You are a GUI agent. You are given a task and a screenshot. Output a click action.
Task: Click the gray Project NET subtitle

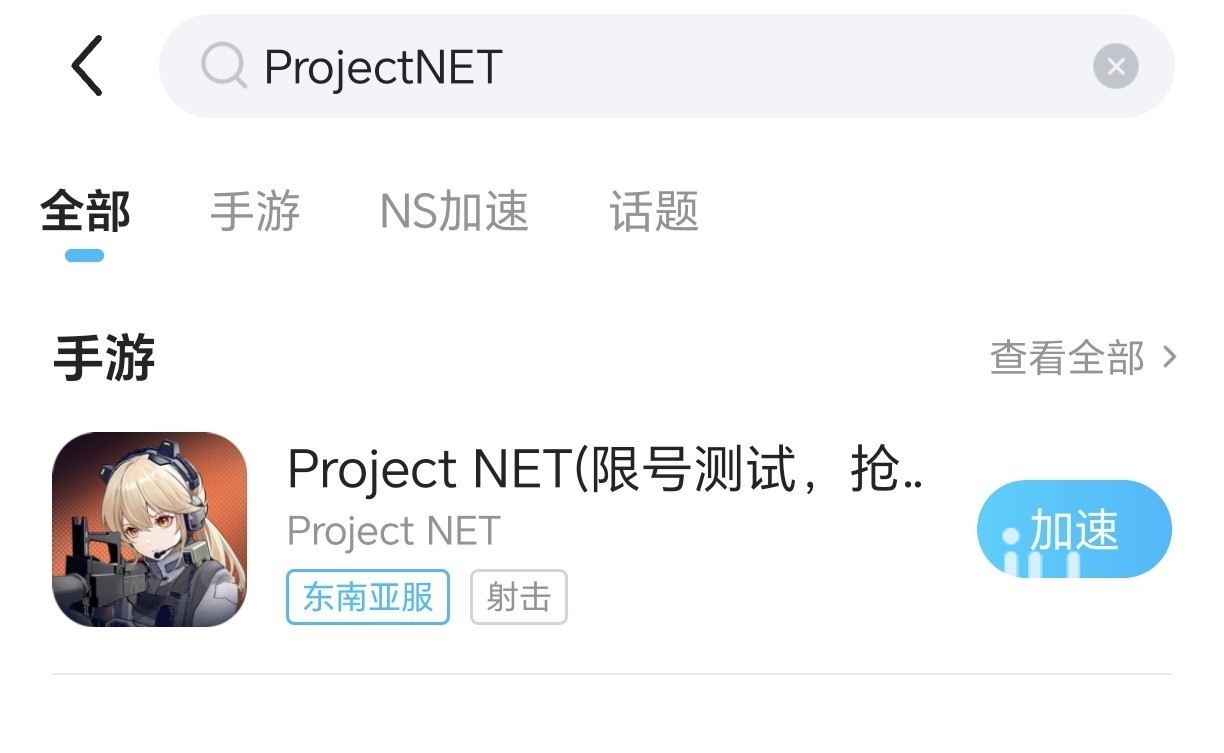tap(393, 532)
